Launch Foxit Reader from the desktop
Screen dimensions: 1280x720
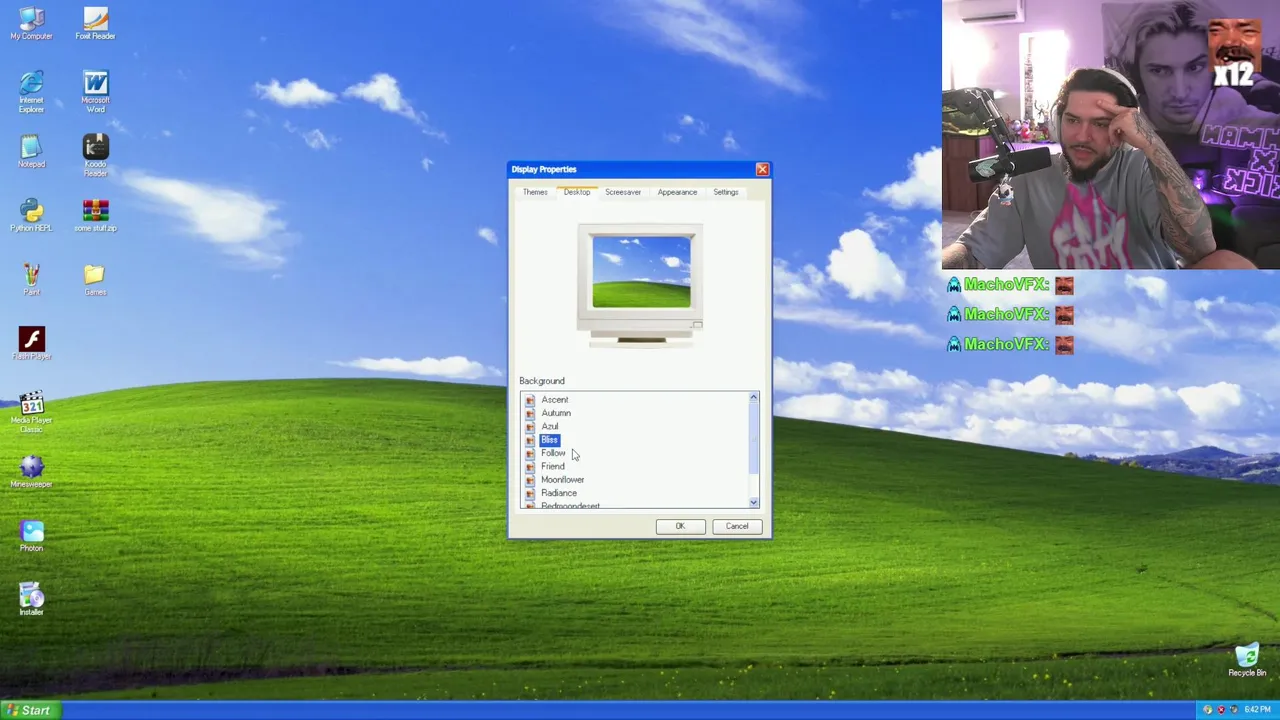click(x=95, y=24)
